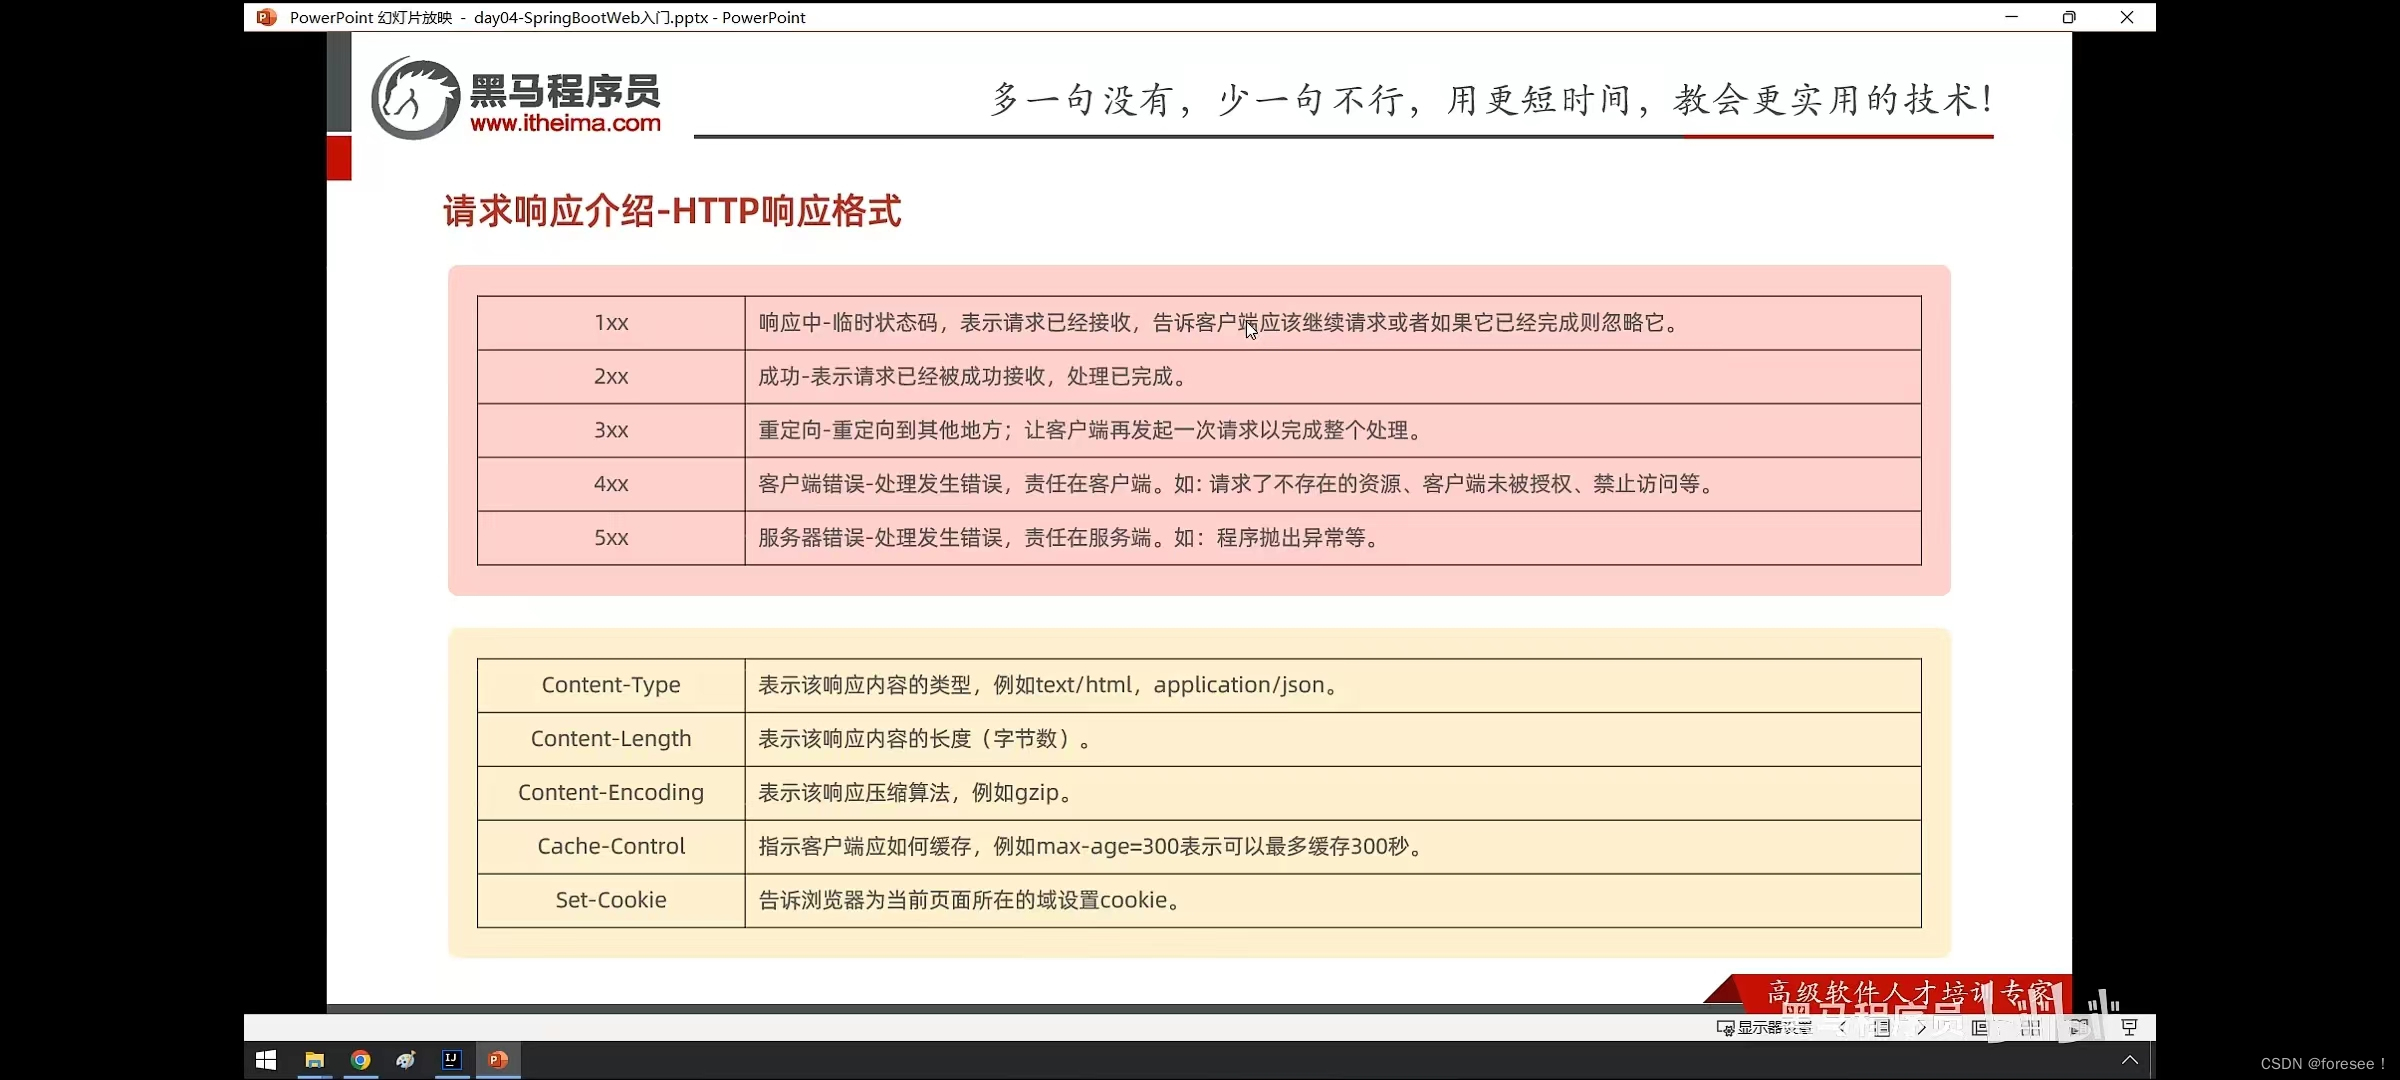The image size is (2400, 1080).
Task: Open display settings in the status bar
Action: [1764, 1028]
